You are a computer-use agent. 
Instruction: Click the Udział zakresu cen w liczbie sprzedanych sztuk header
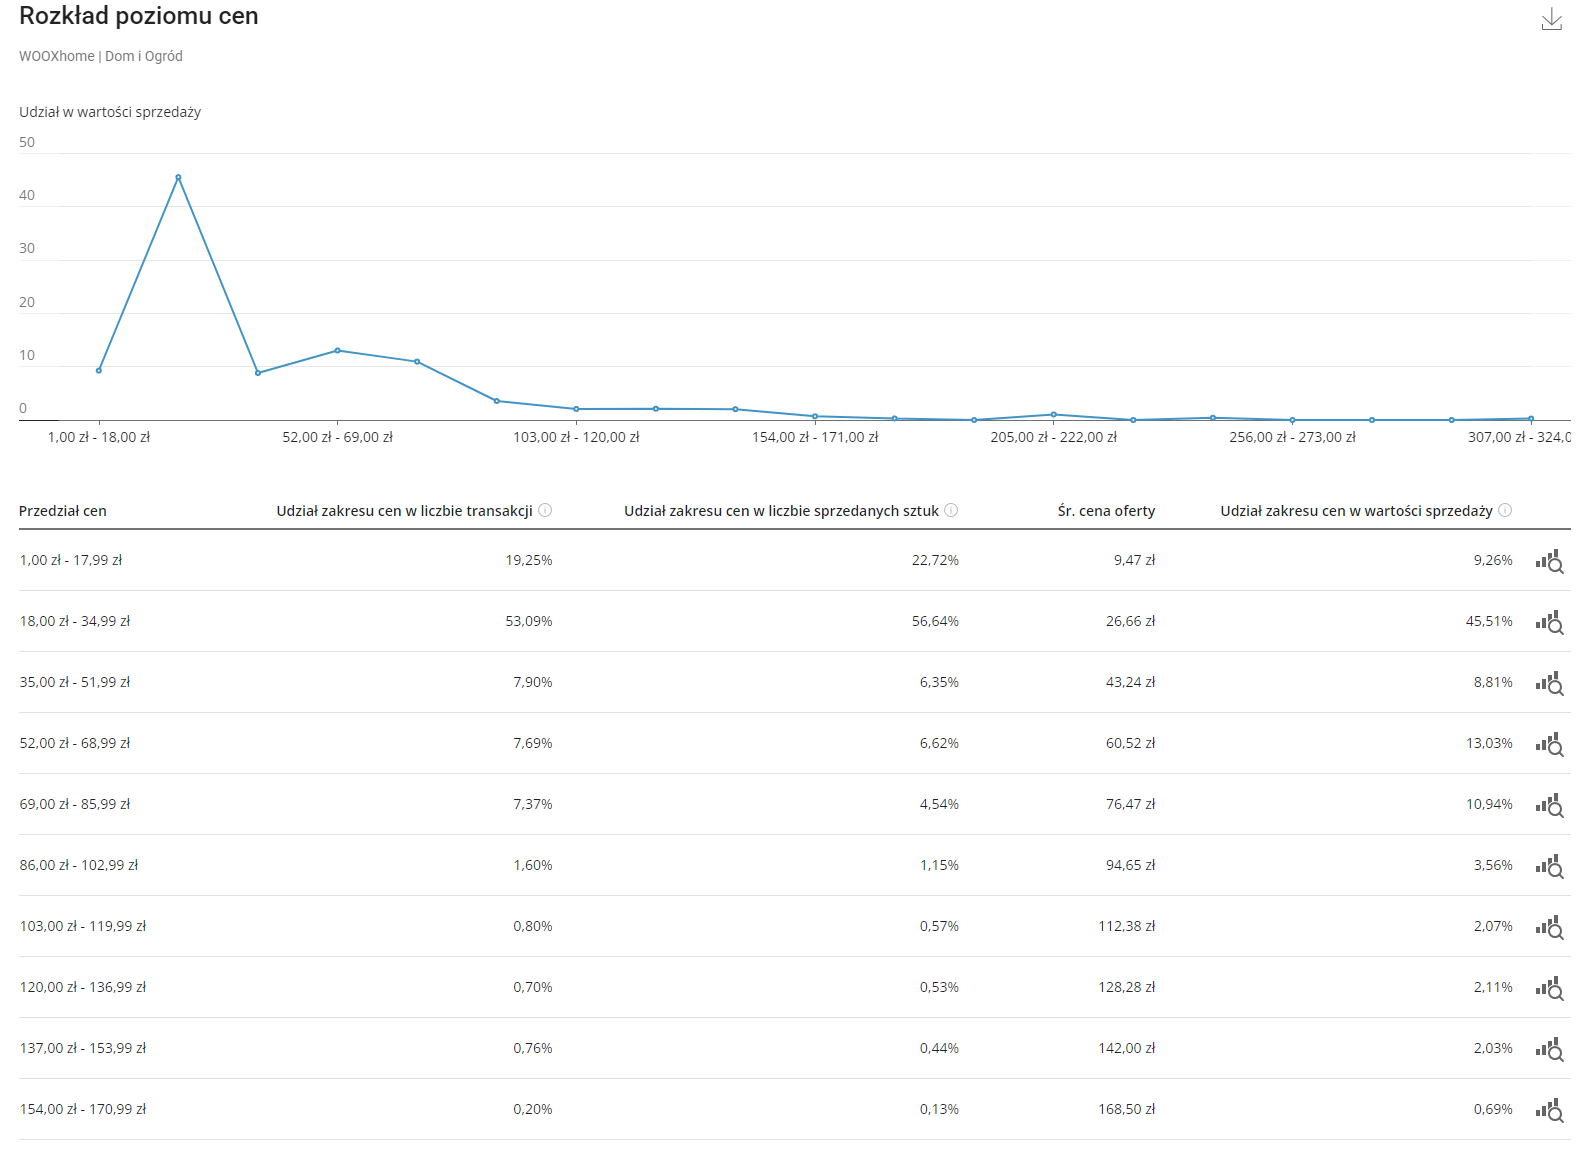coord(781,511)
